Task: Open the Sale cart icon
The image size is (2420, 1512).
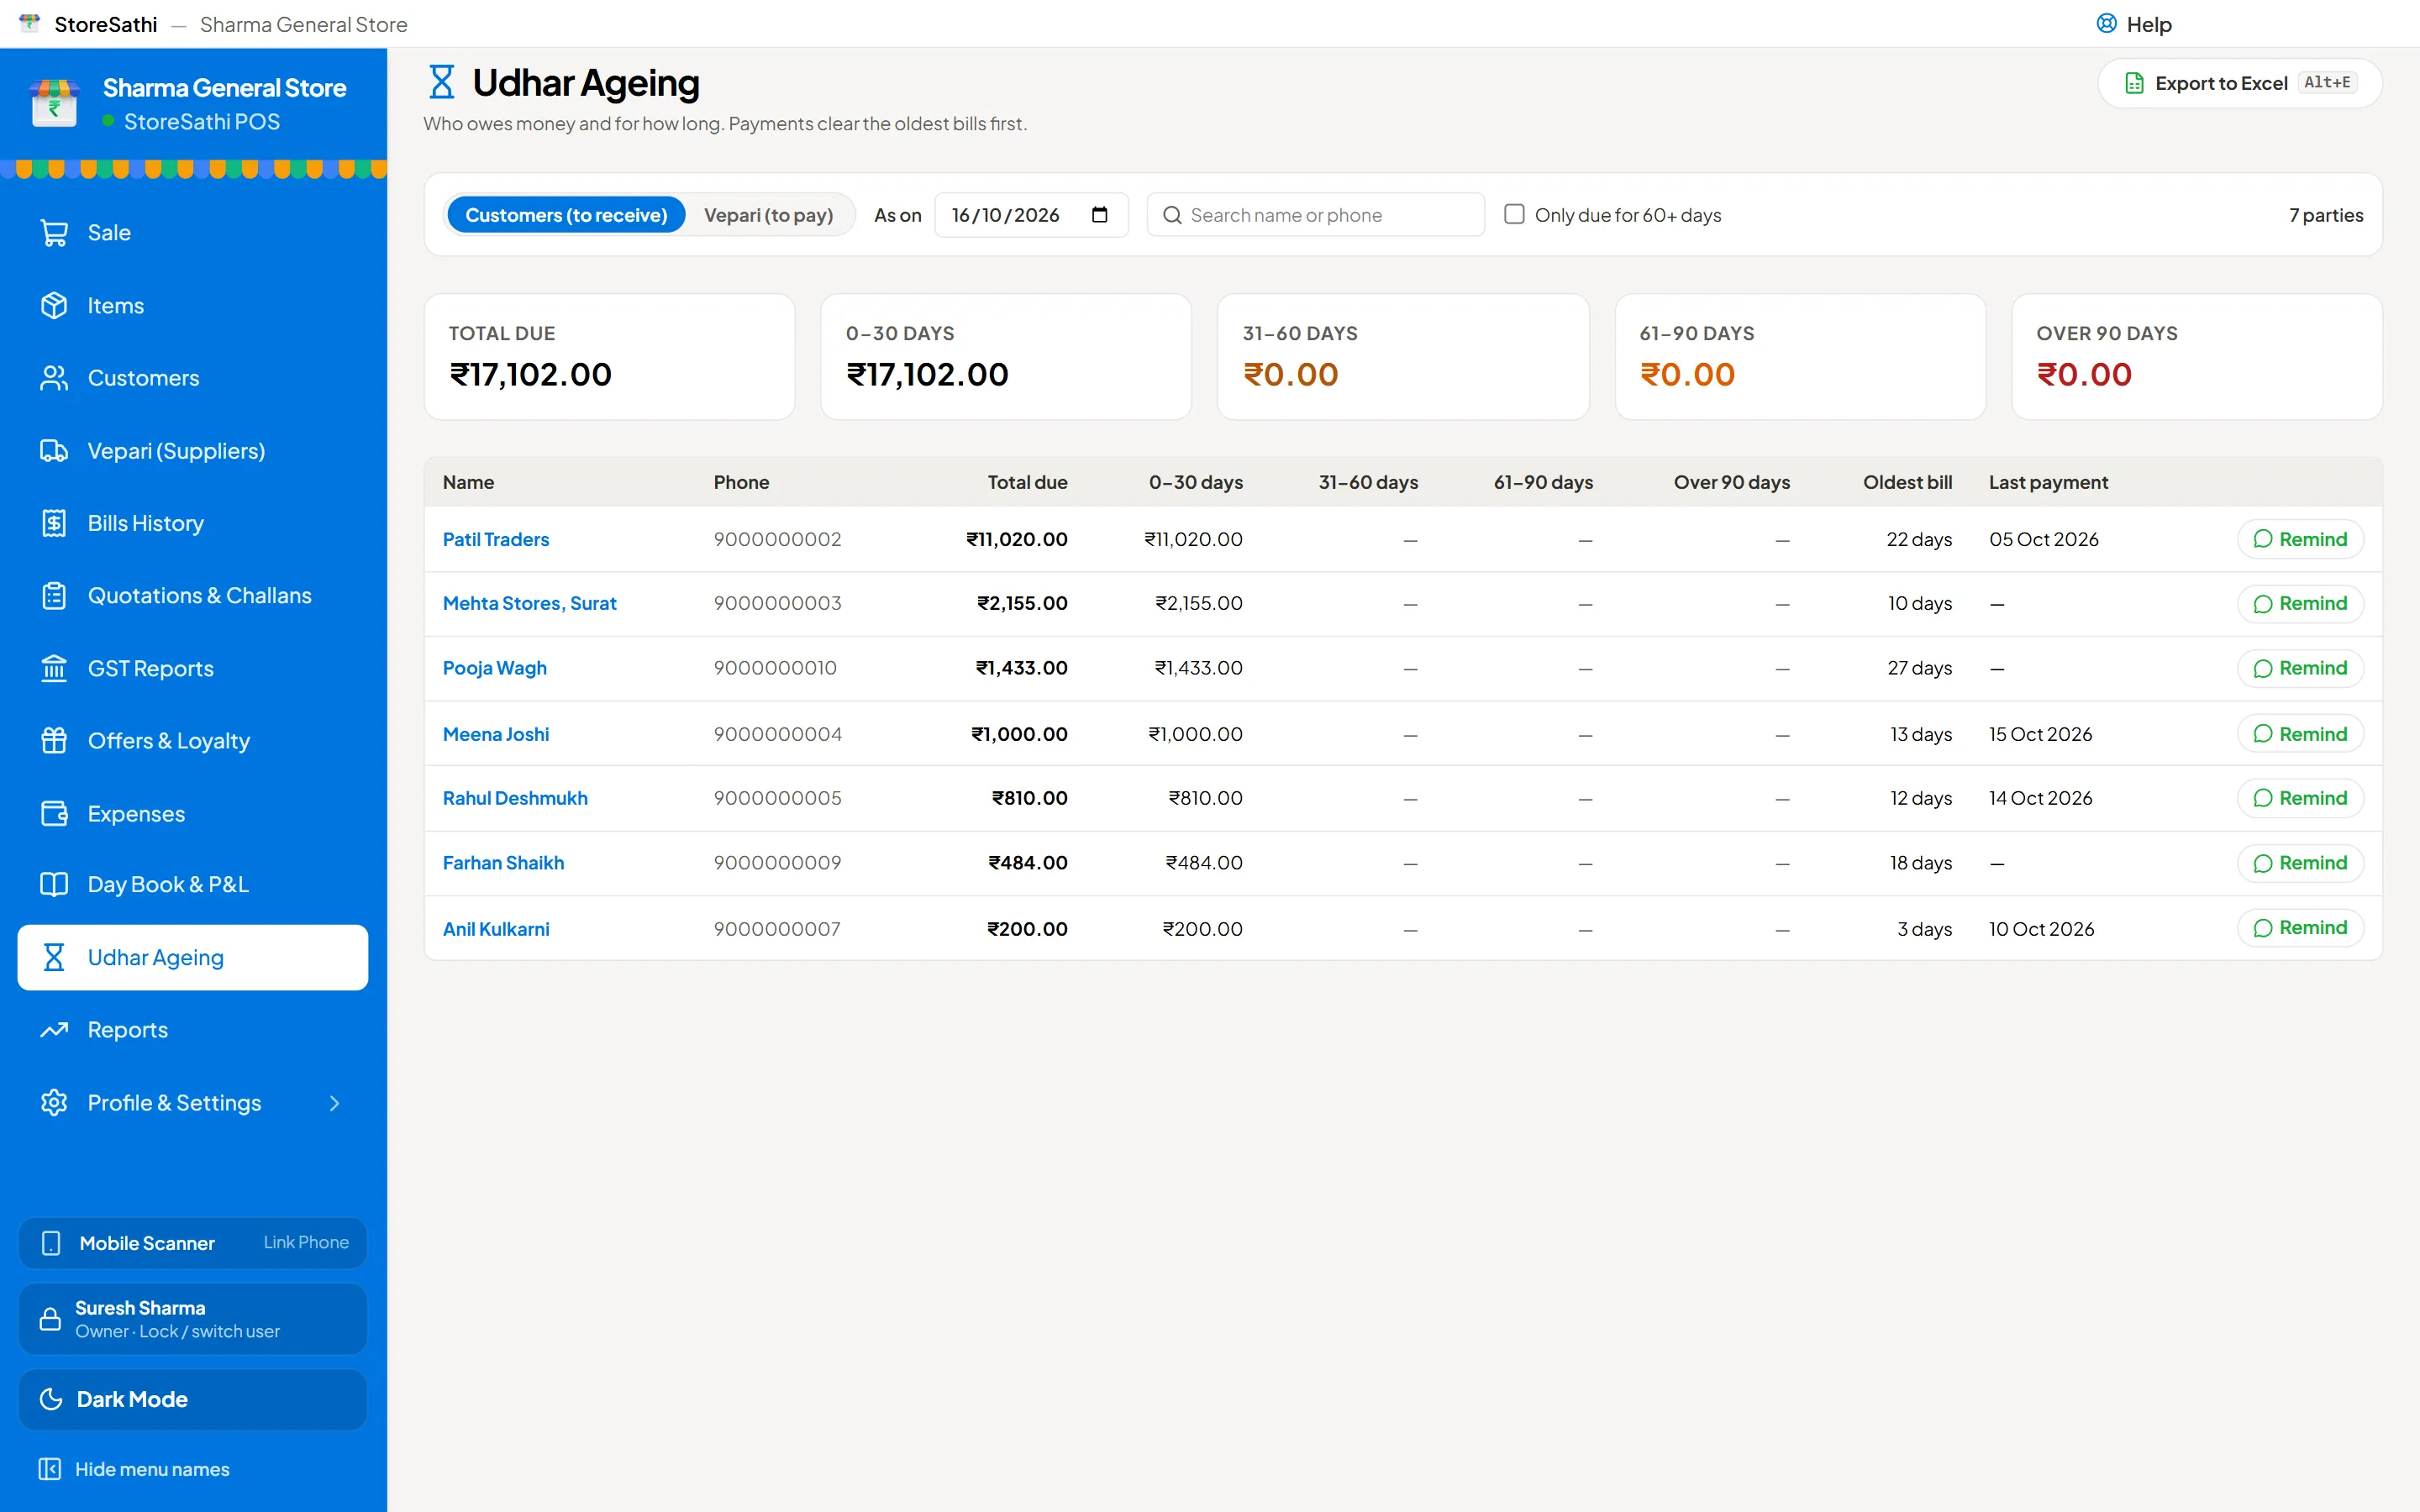Action: (x=54, y=233)
